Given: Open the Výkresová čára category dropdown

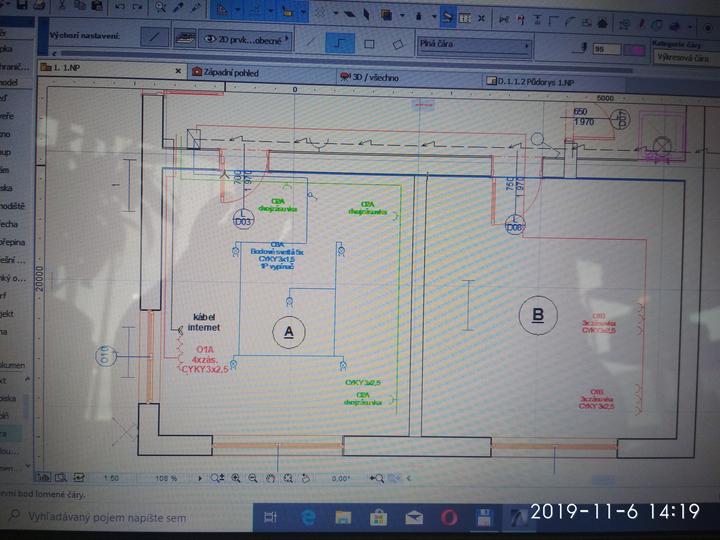Looking at the screenshot, I should [x=685, y=57].
